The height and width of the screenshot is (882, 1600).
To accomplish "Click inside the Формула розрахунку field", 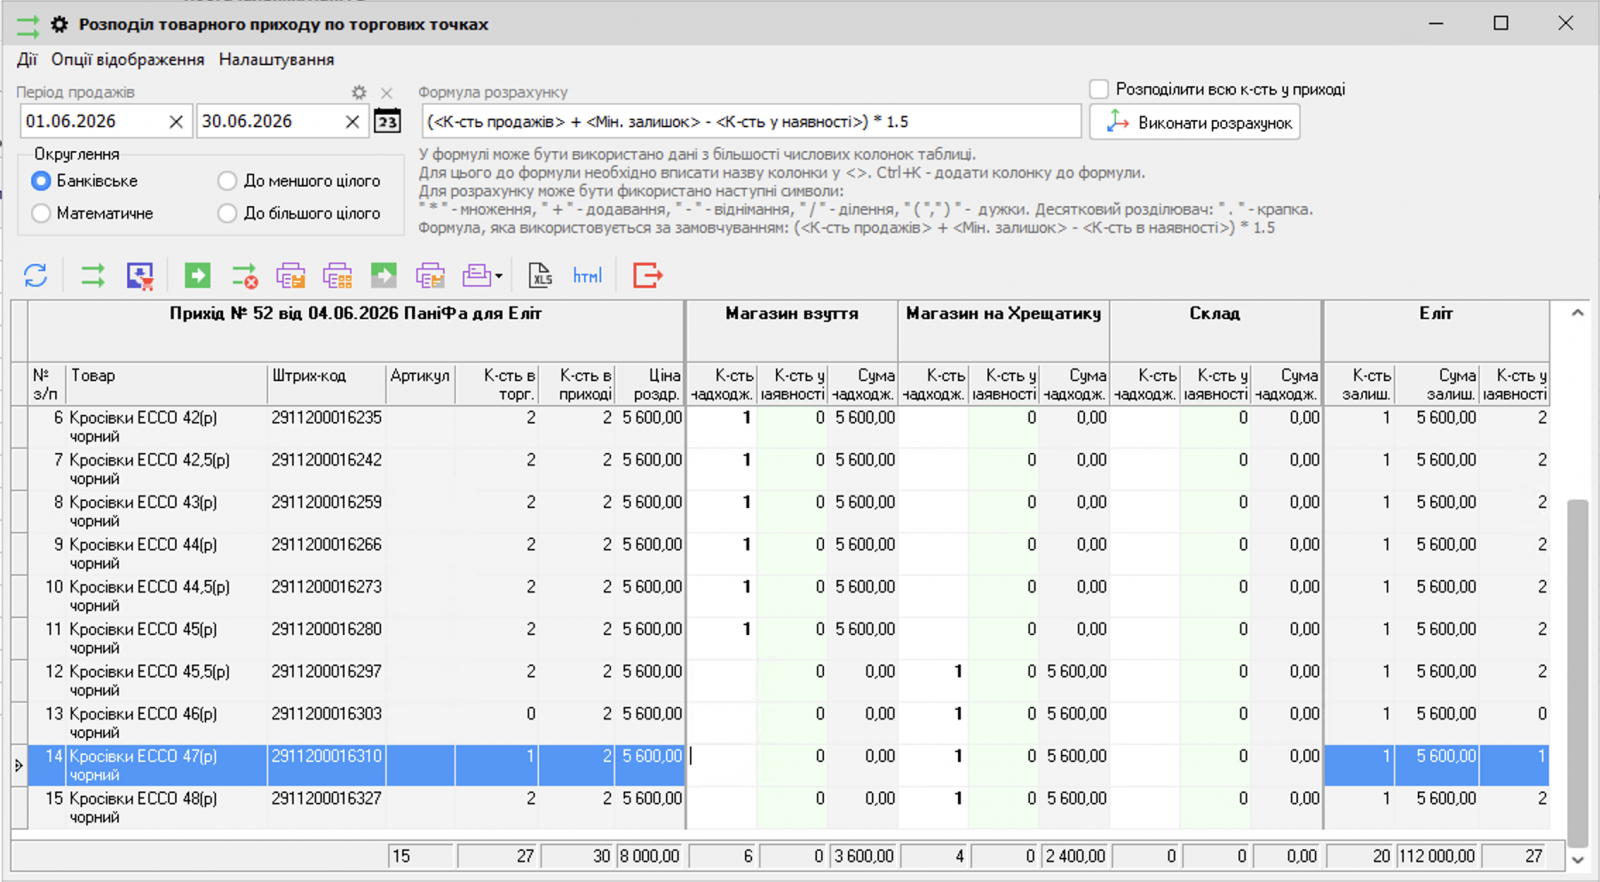I will (751, 122).
